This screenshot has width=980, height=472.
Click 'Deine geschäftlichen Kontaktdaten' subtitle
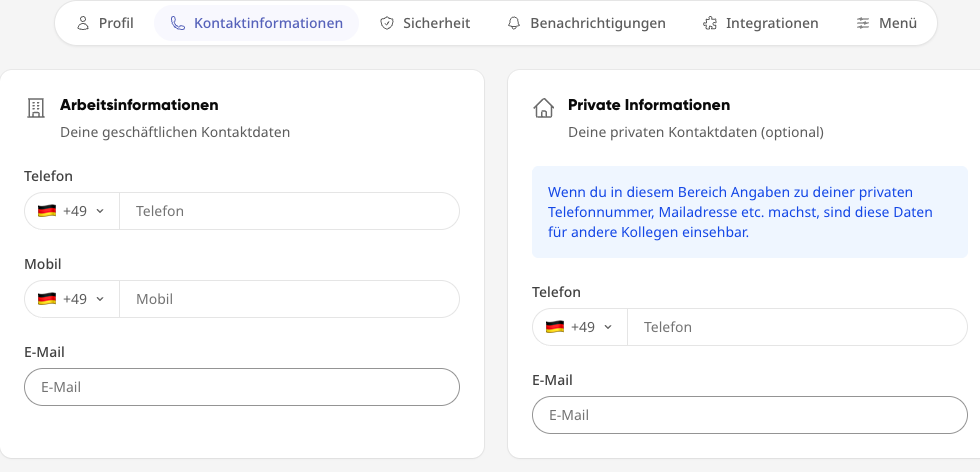pyautogui.click(x=175, y=133)
